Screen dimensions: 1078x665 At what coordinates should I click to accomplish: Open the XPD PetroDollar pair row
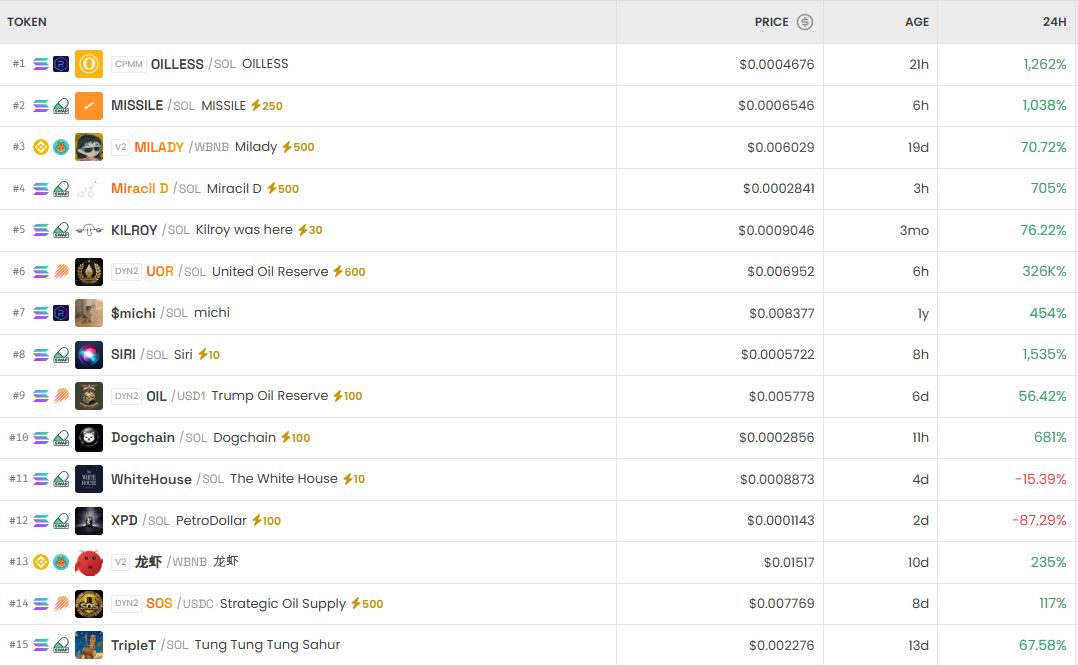(x=124, y=521)
